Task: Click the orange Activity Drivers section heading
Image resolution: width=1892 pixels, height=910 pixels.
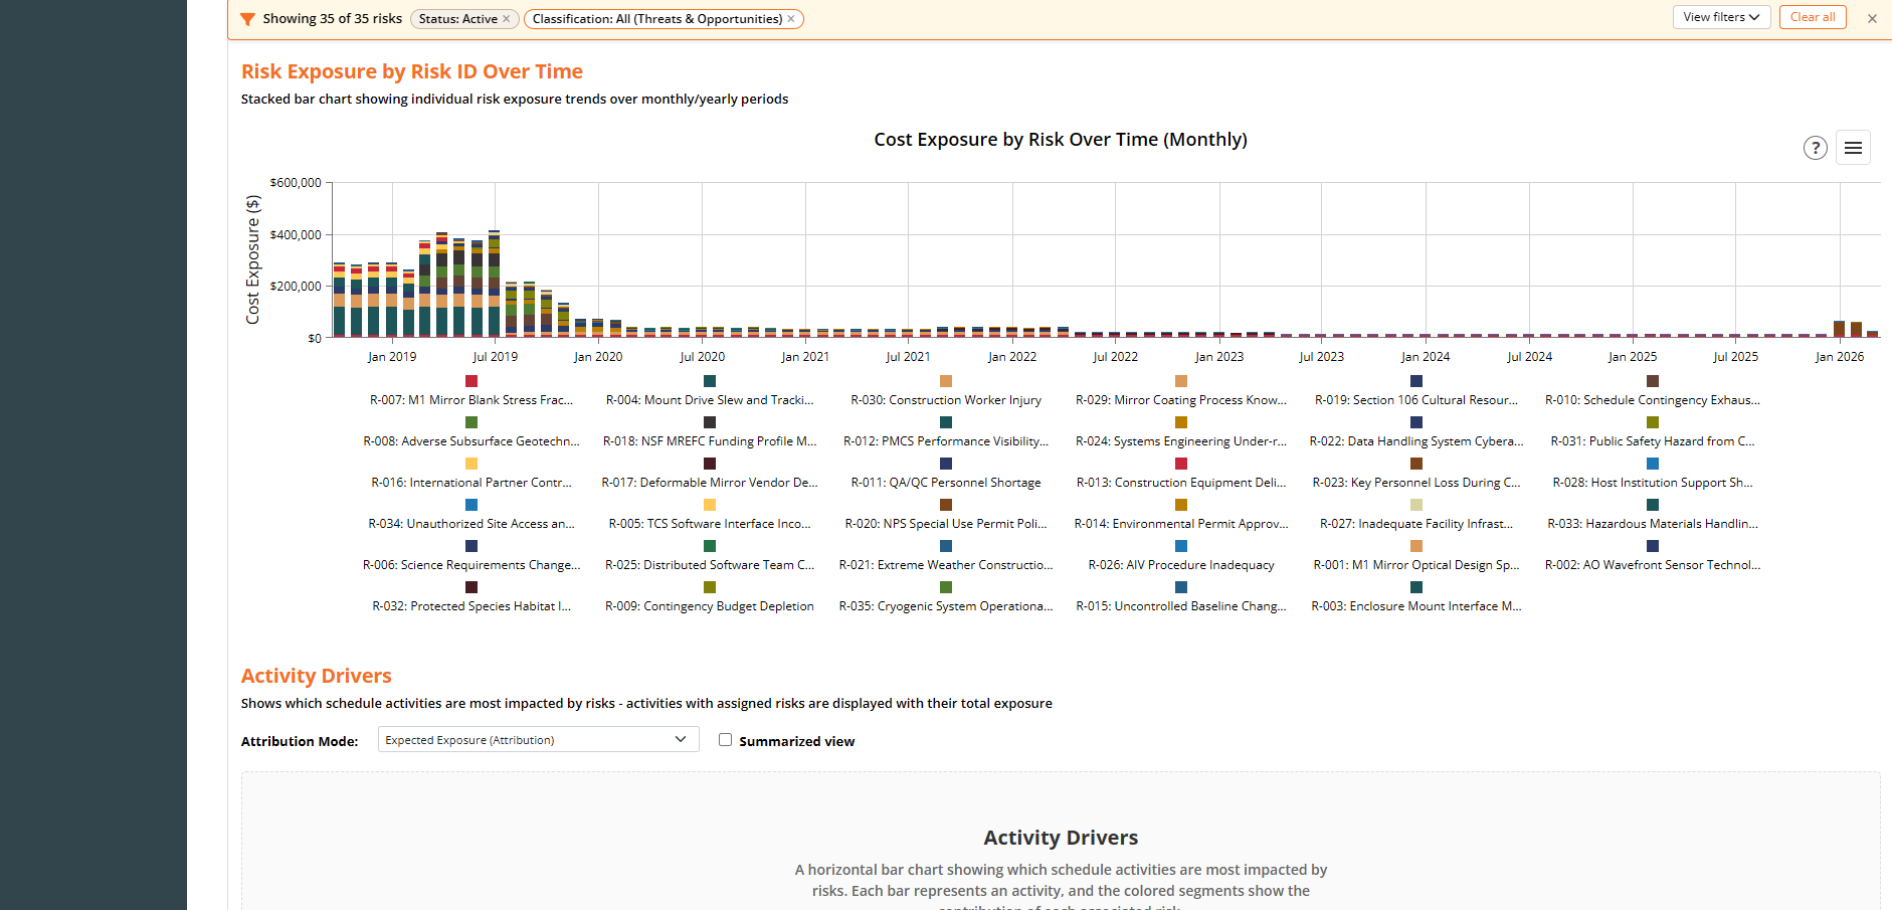Action: pyautogui.click(x=316, y=676)
